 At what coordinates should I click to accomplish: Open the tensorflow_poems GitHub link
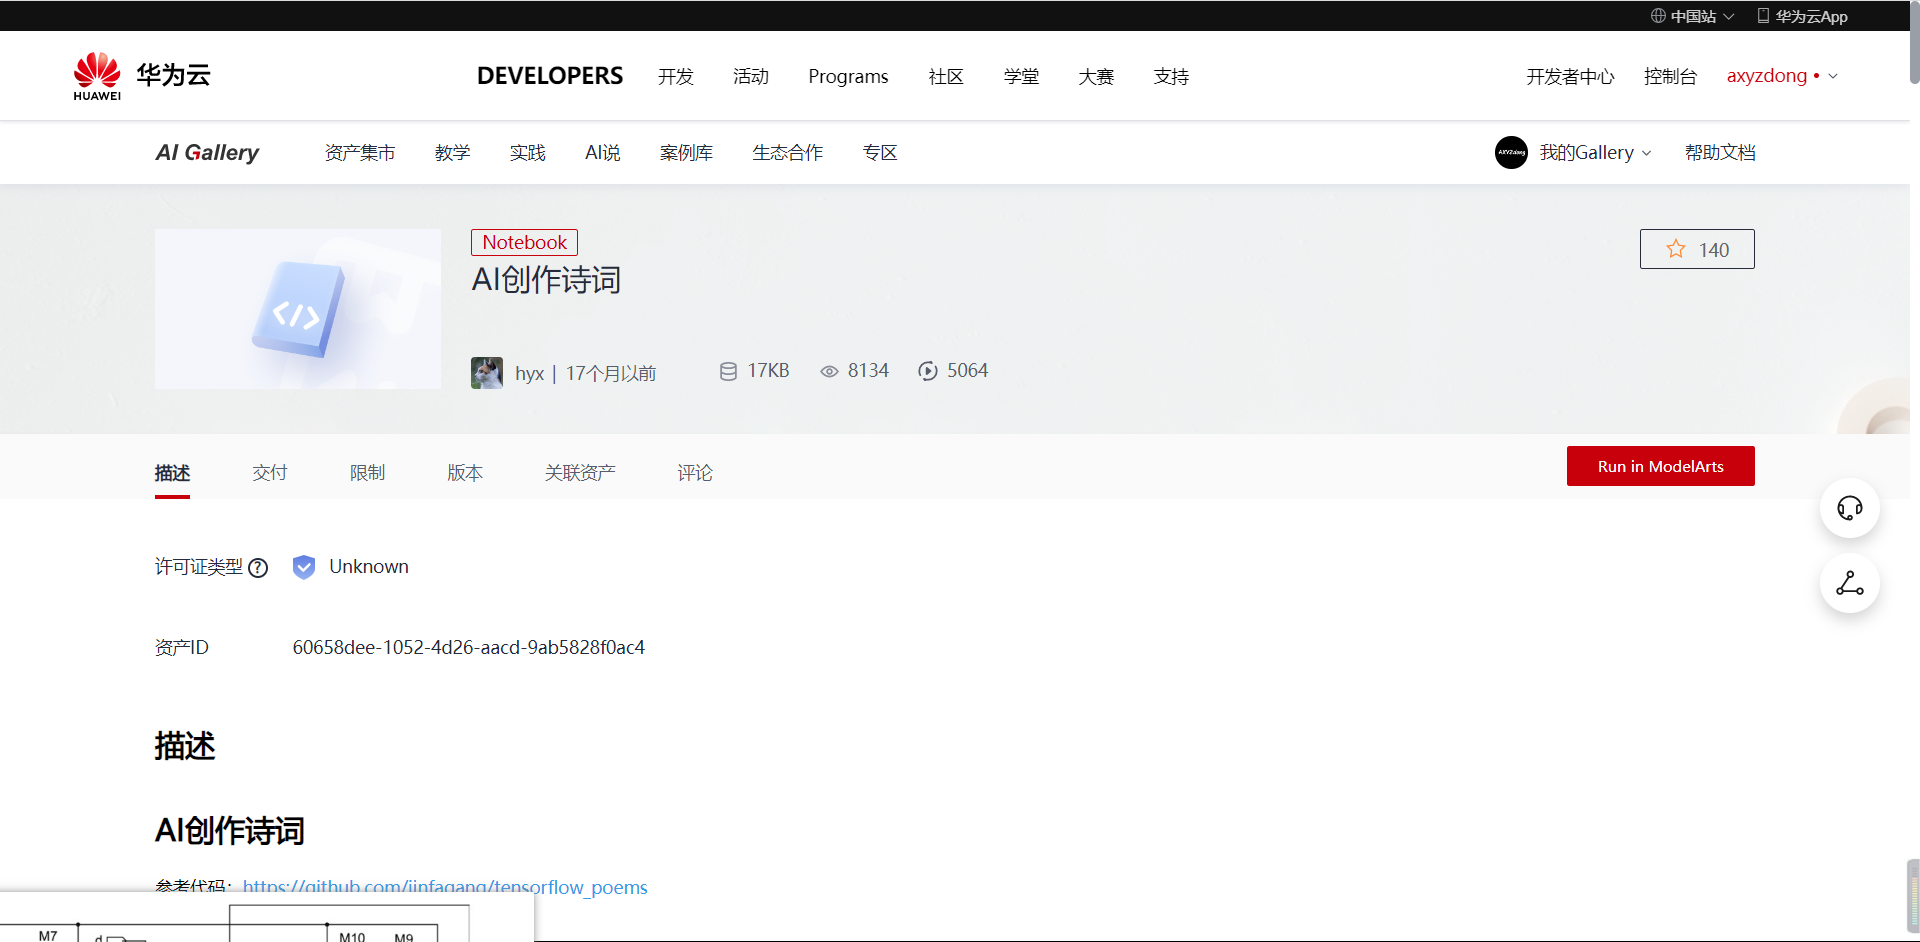[x=445, y=887]
